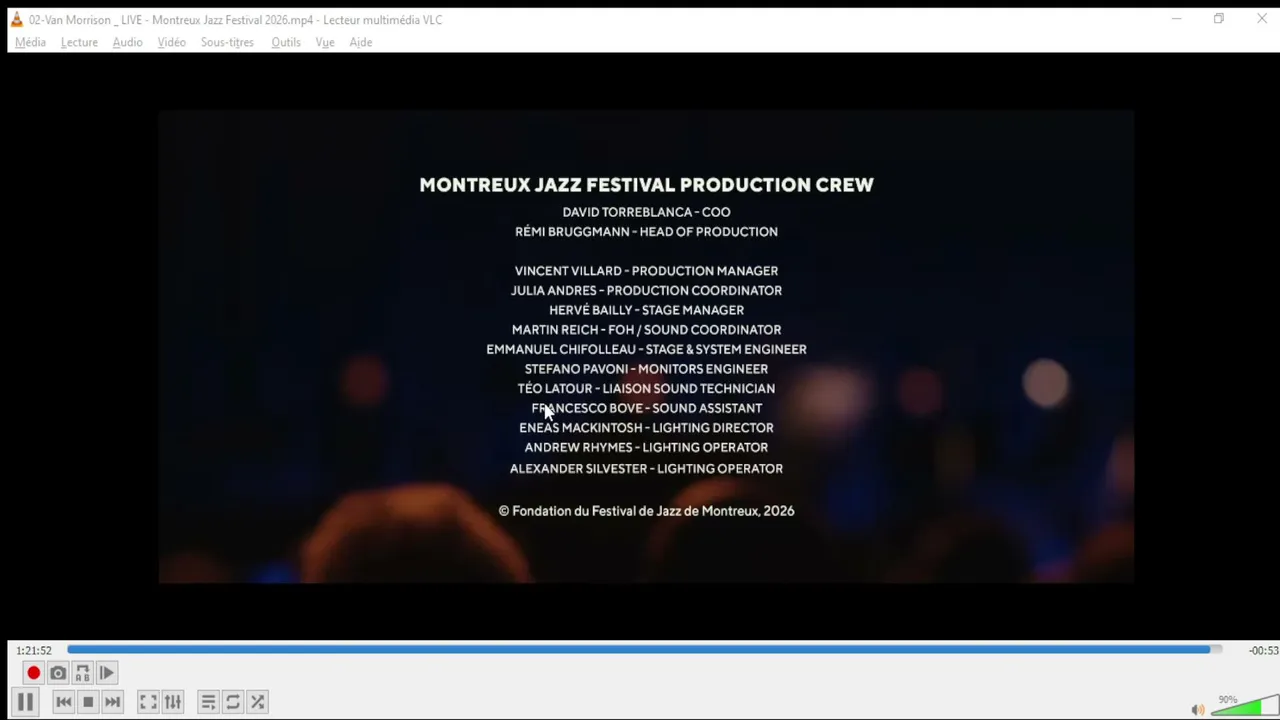The width and height of the screenshot is (1280, 720).
Task: Click the credit 'ALEXANDER SILVESTER - LIGHTING OPERATOR'
Action: tap(646, 468)
